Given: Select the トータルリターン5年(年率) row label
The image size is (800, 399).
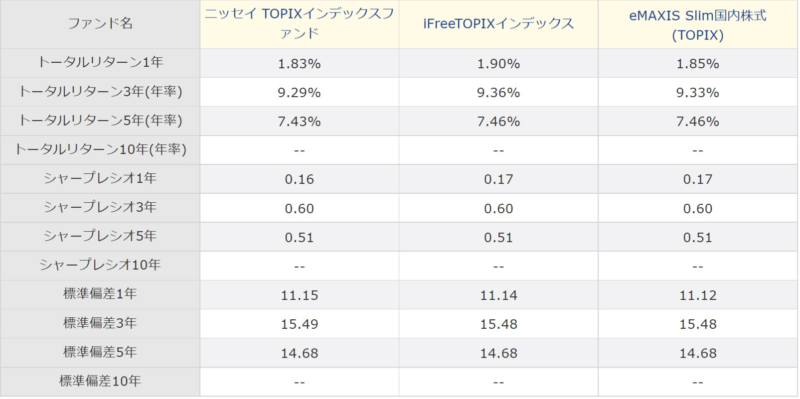Looking at the screenshot, I should pyautogui.click(x=100, y=121).
